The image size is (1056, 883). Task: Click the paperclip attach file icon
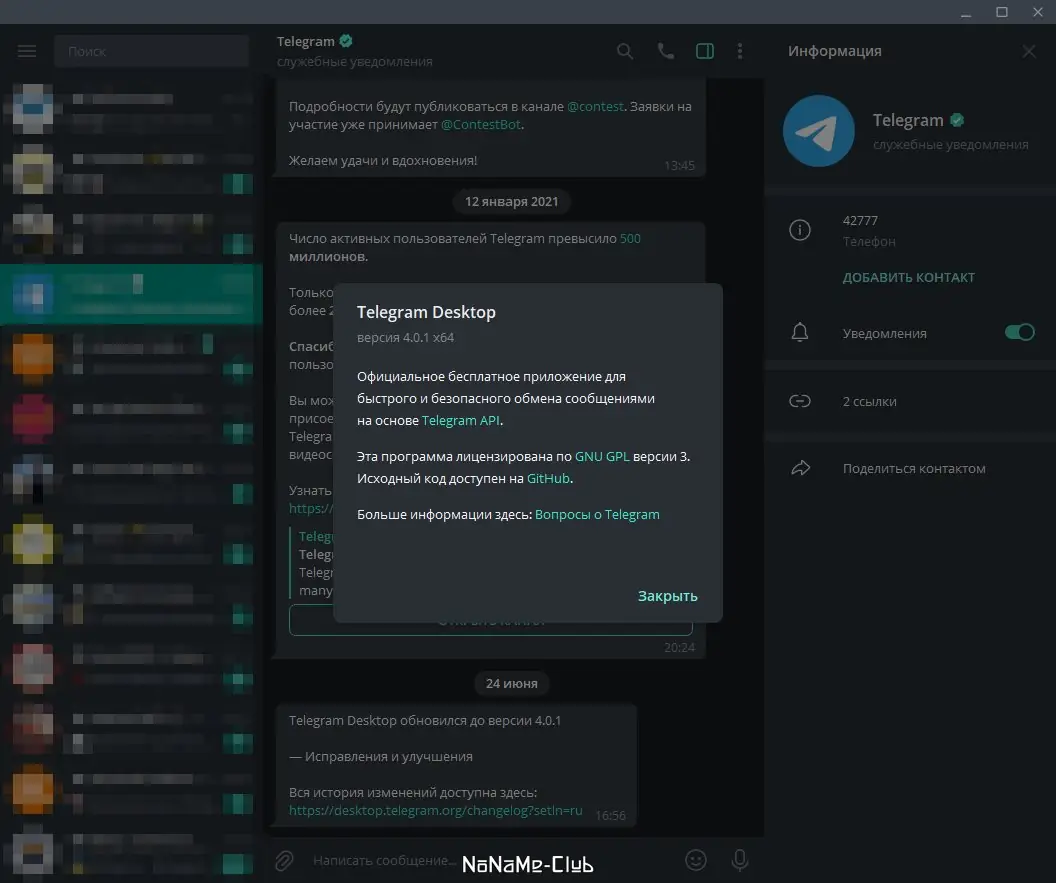(x=284, y=860)
